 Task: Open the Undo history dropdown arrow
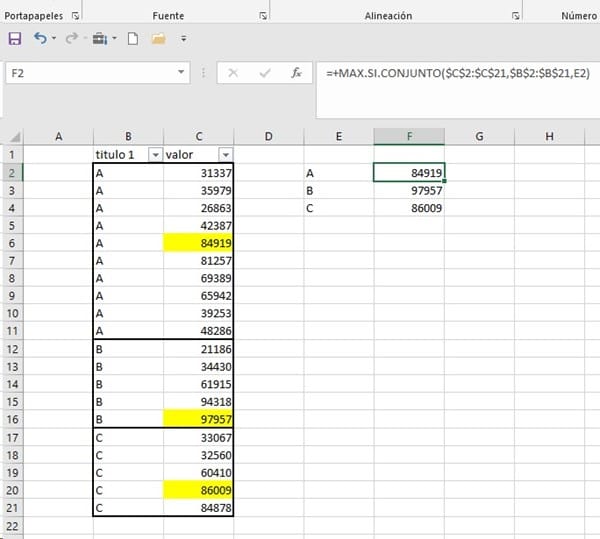pos(53,39)
